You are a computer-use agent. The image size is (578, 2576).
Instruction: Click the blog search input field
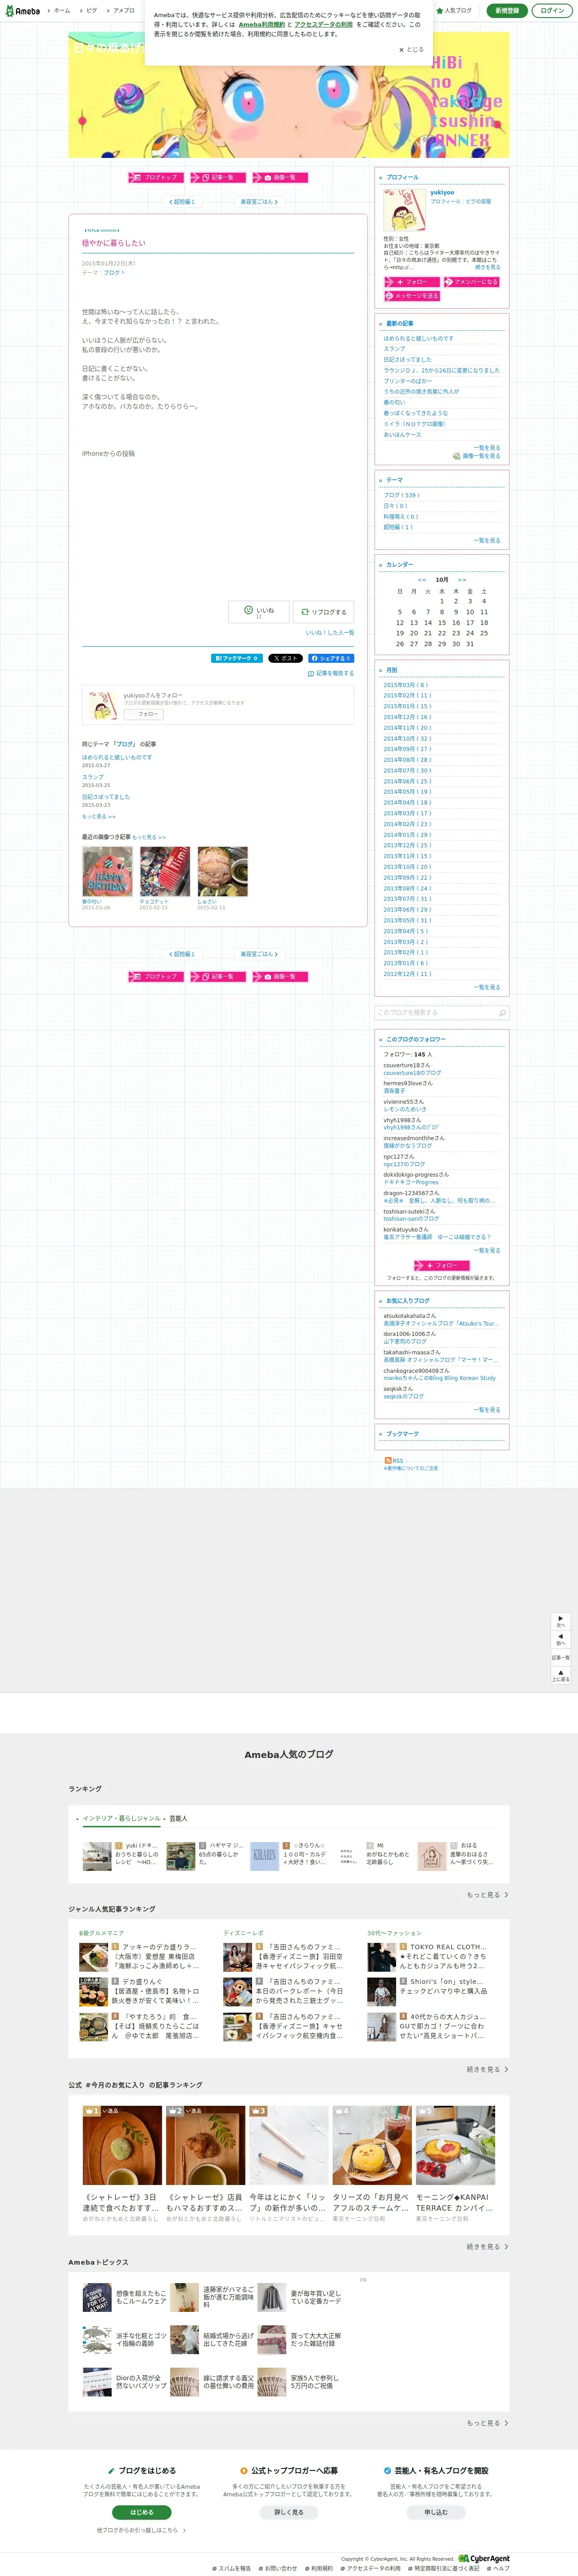(435, 1013)
